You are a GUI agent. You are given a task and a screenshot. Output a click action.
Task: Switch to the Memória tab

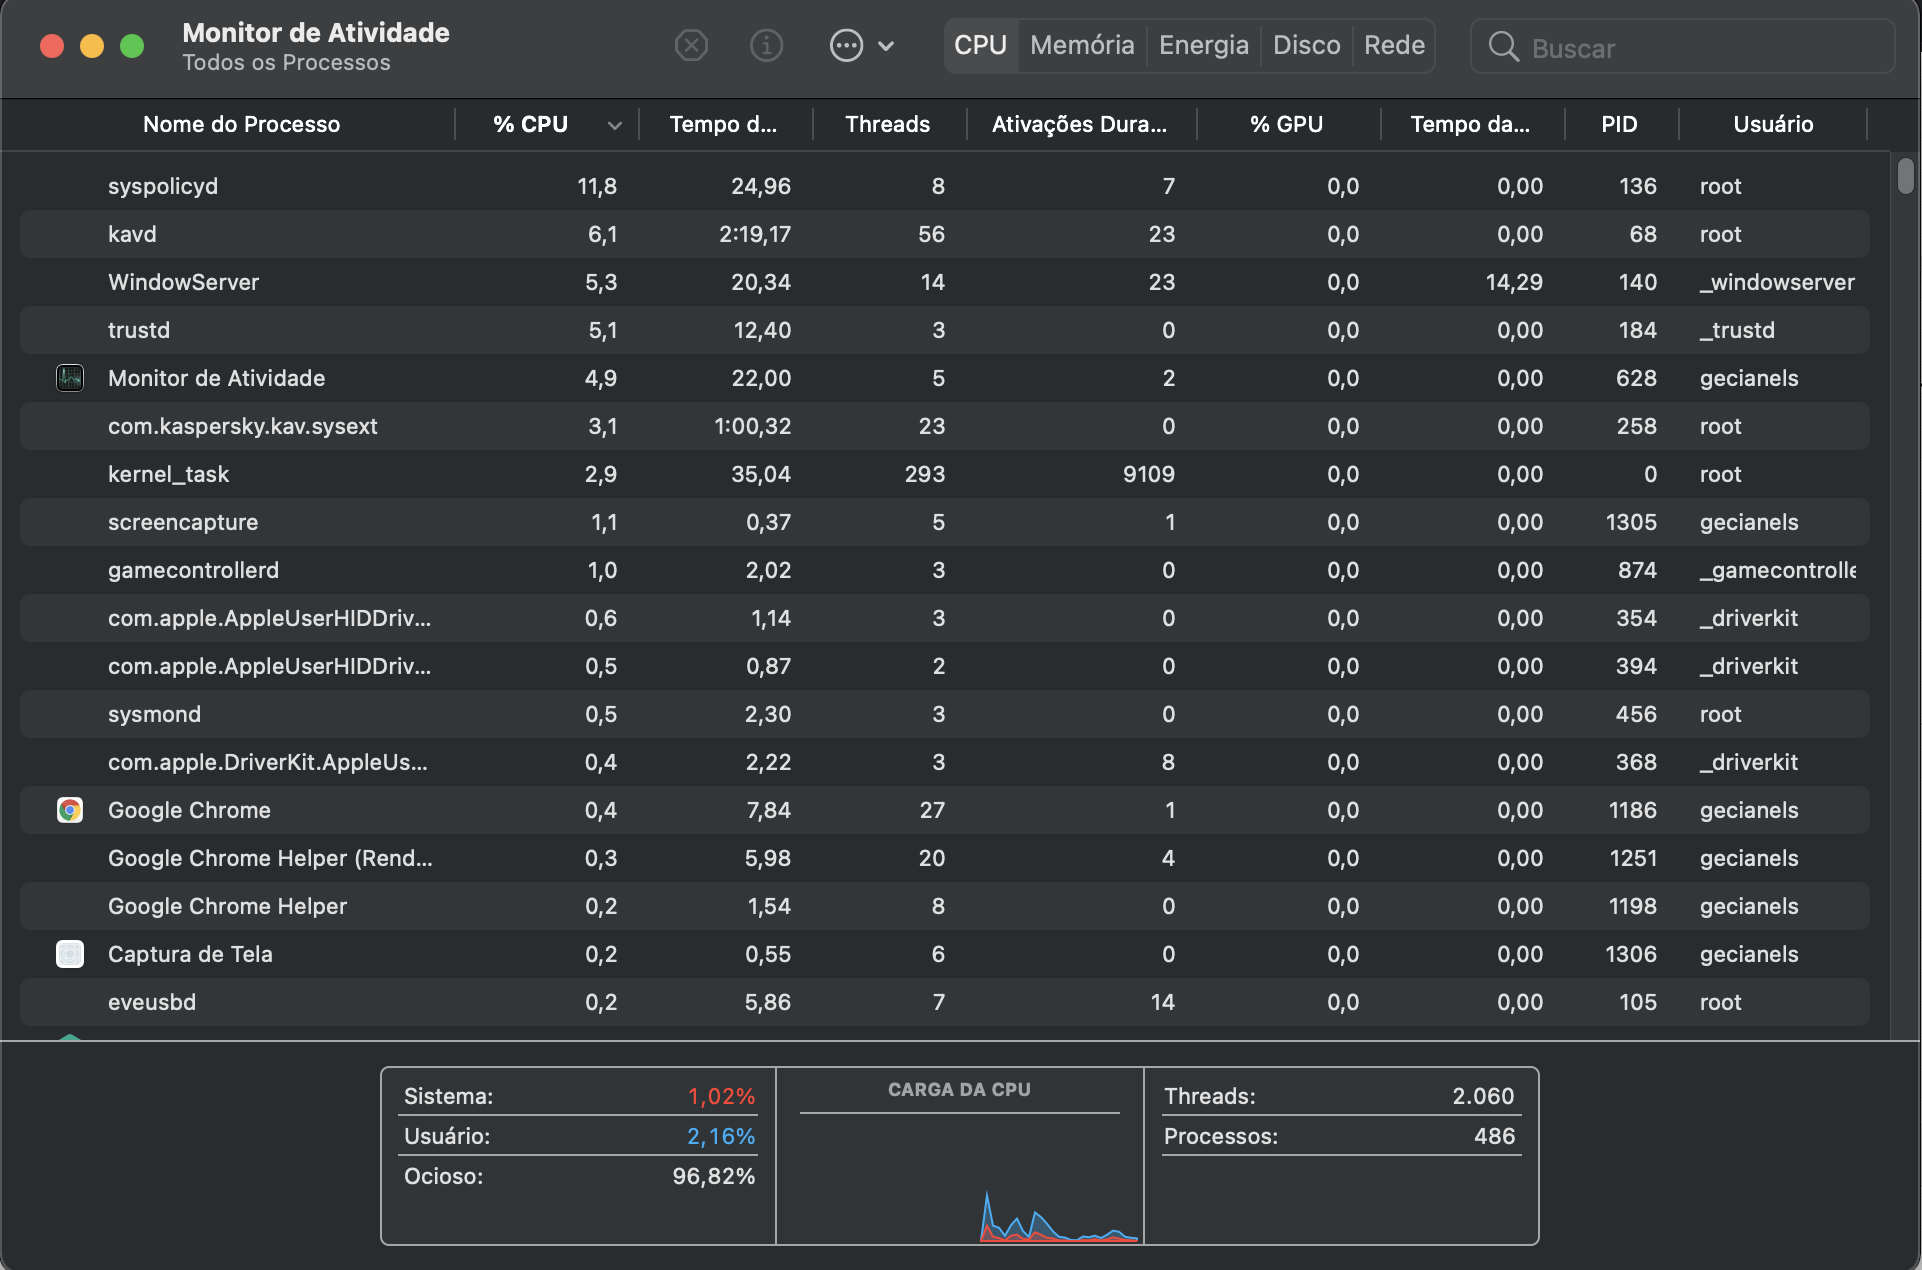tap(1082, 46)
